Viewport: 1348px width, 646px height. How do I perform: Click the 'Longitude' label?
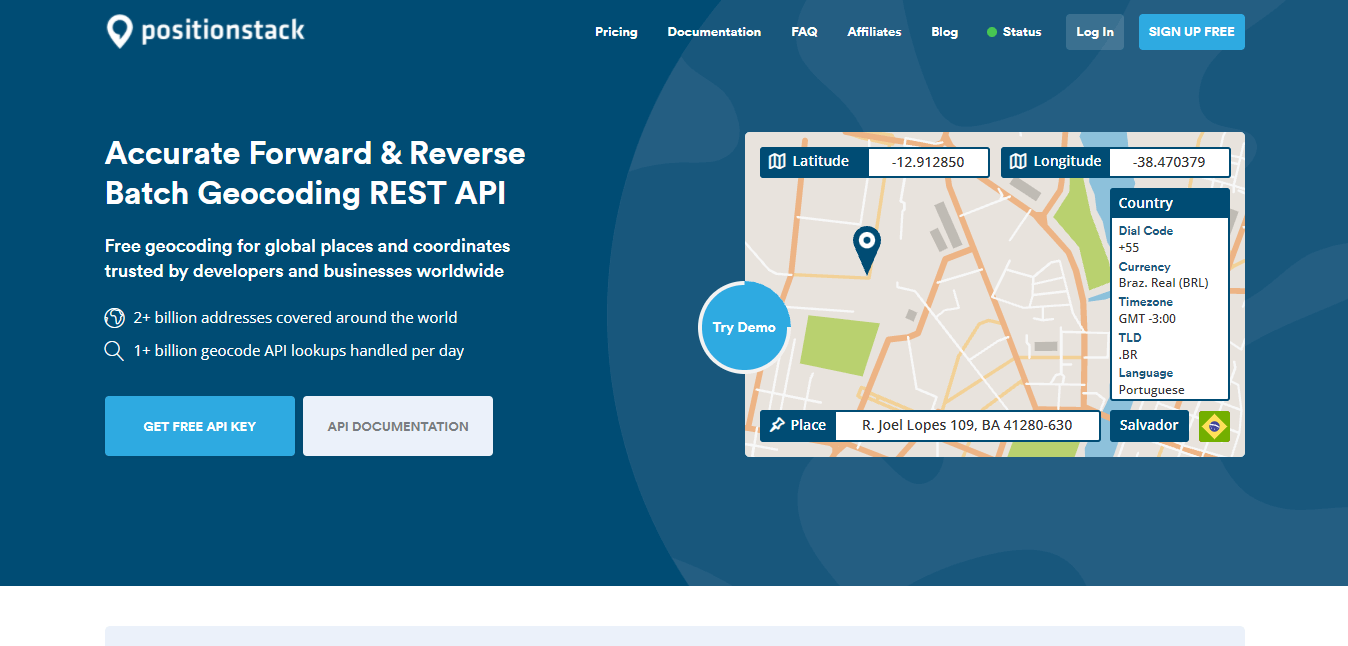(x=1068, y=162)
